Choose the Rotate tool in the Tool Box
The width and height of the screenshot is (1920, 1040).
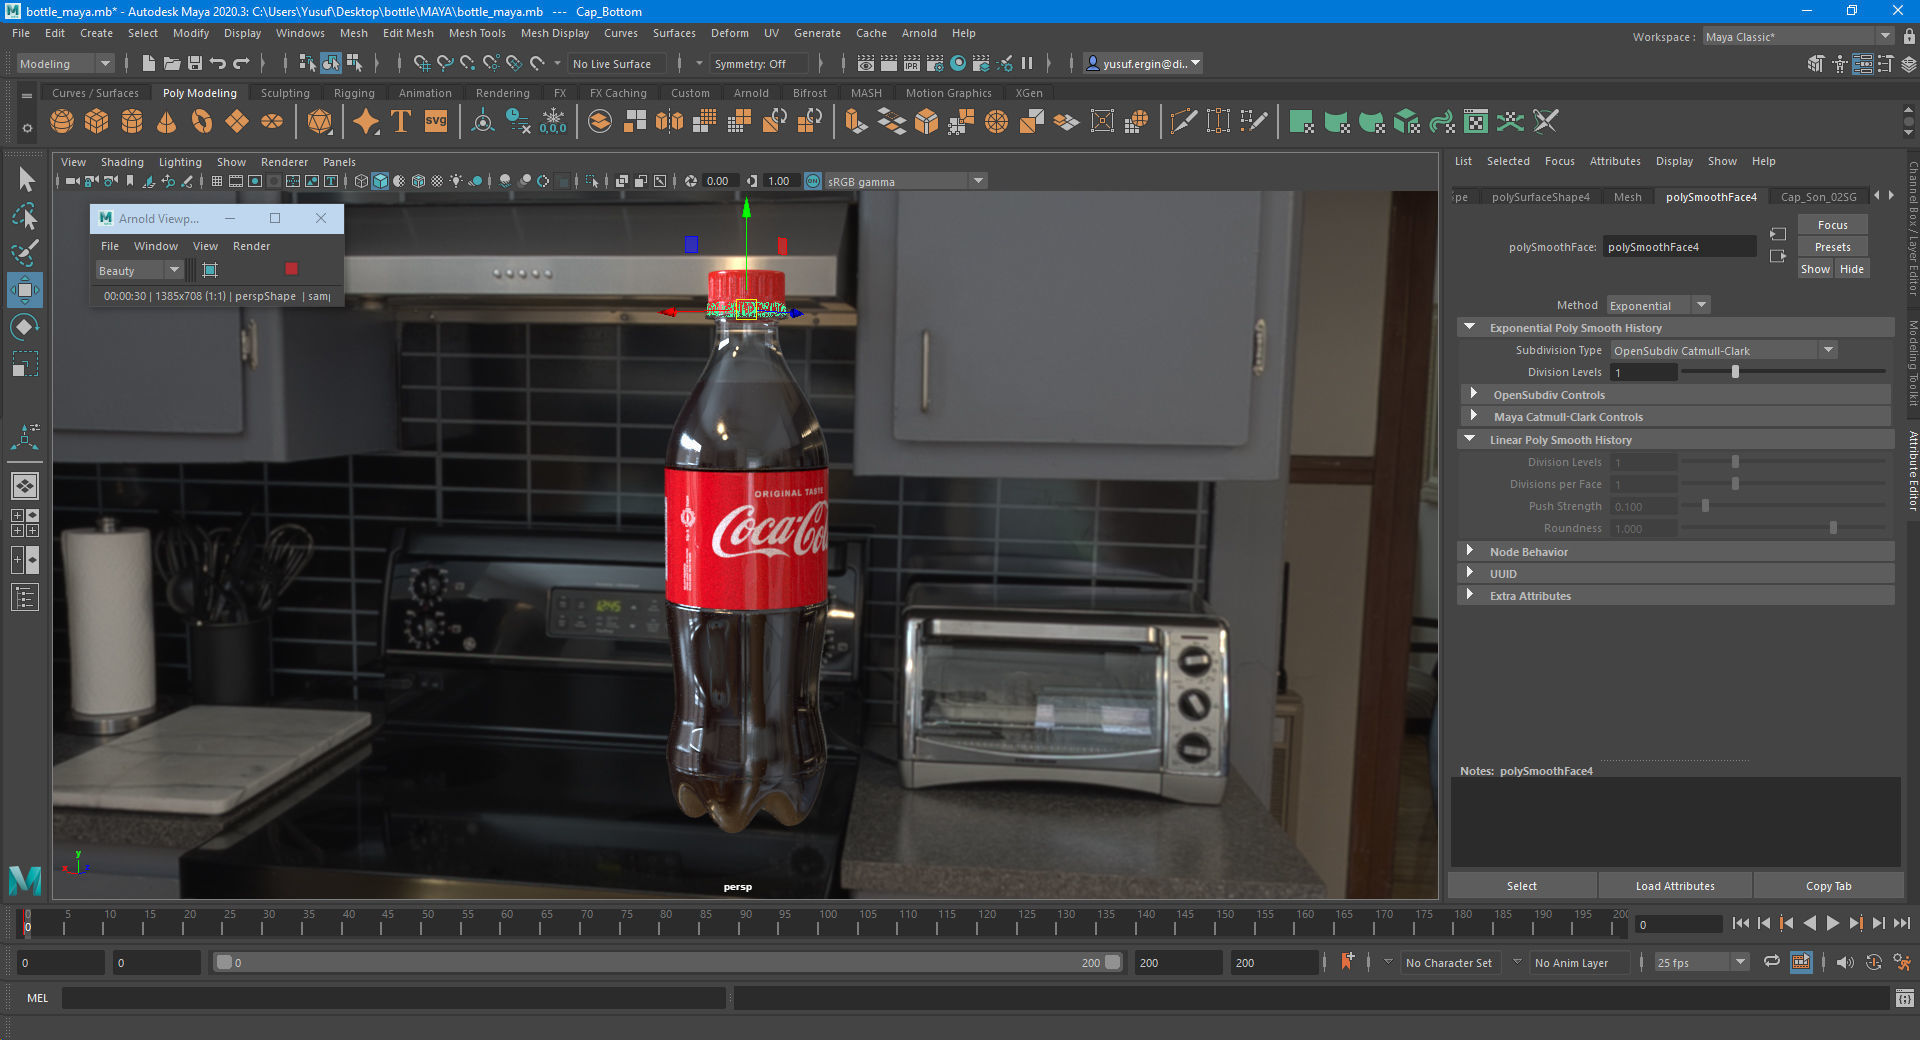25,327
